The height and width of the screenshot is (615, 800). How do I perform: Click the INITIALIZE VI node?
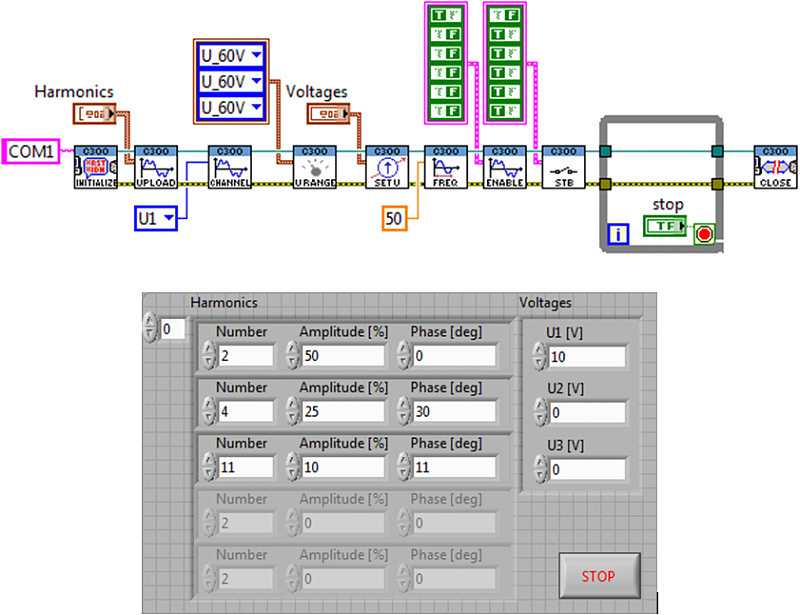(x=95, y=167)
